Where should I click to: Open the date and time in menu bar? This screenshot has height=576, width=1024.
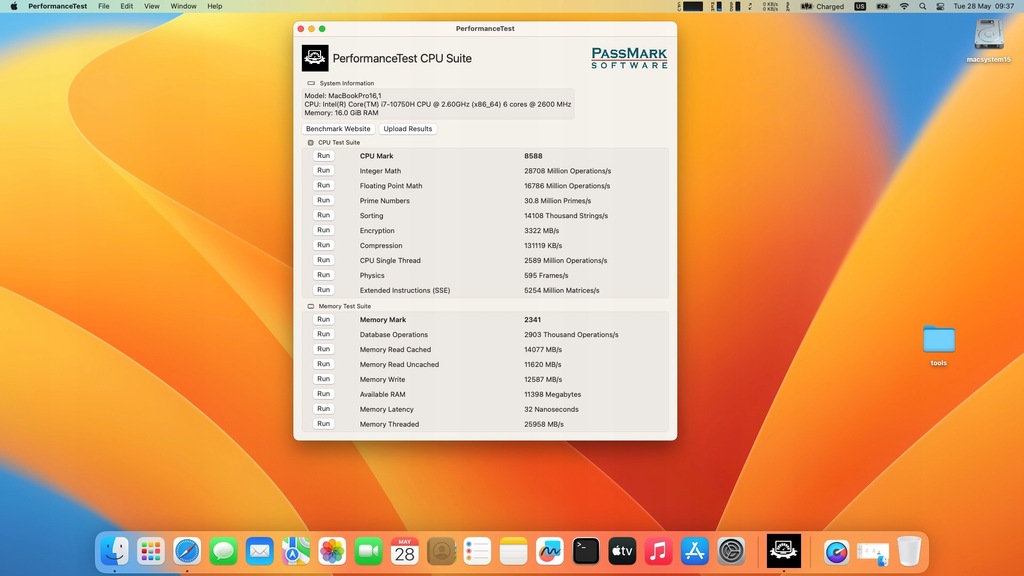click(983, 6)
